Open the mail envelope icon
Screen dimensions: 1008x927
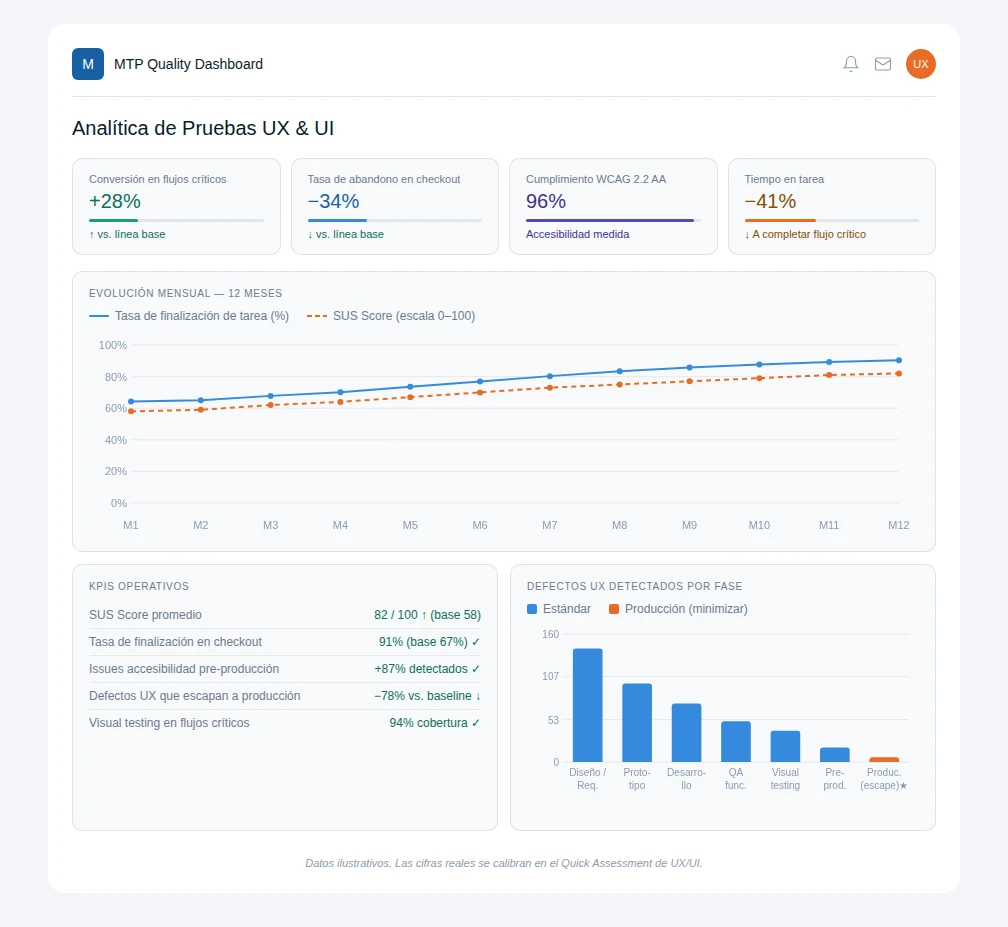click(883, 64)
